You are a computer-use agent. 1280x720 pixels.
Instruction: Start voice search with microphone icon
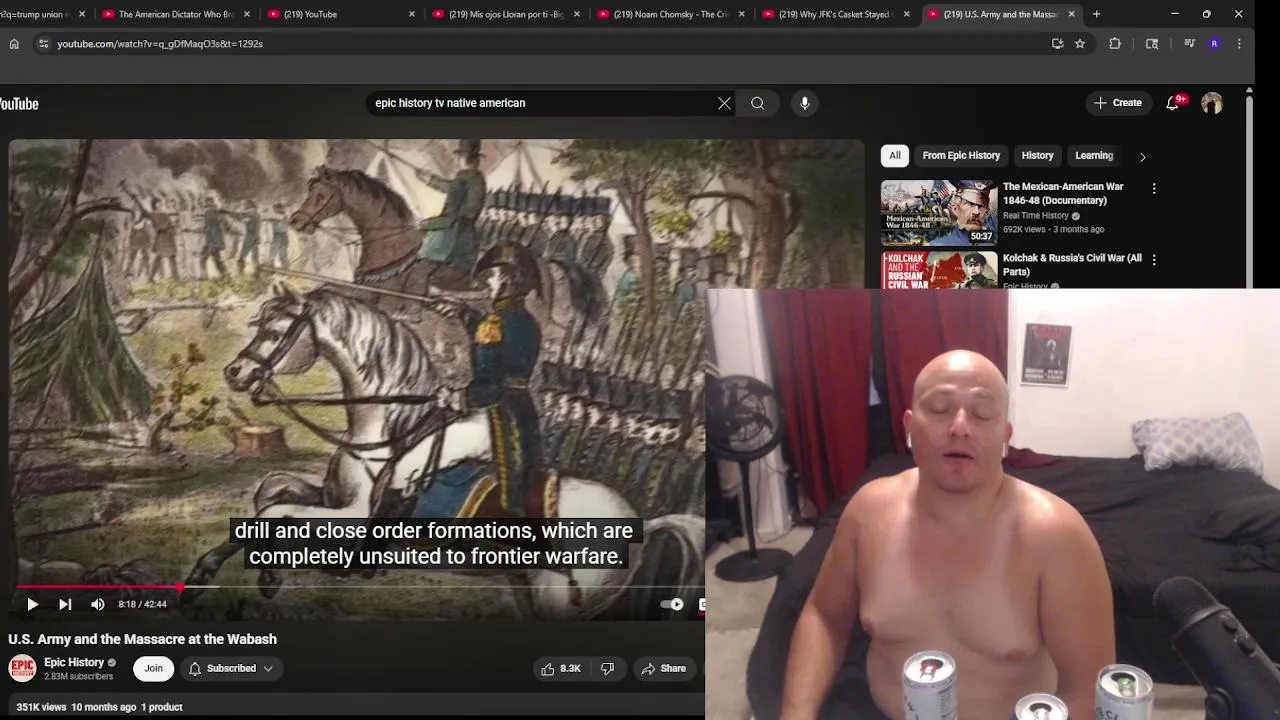[804, 103]
